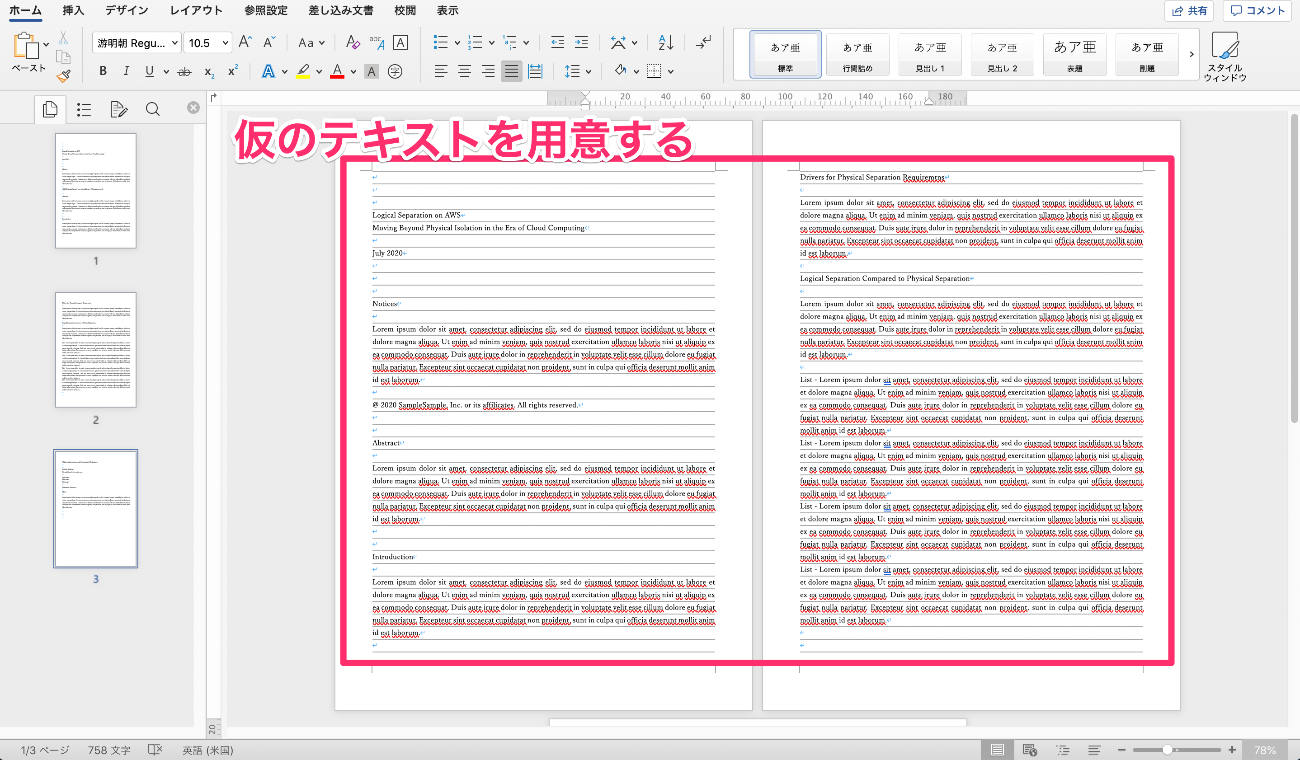Open the Styles Window pane

point(1225,57)
